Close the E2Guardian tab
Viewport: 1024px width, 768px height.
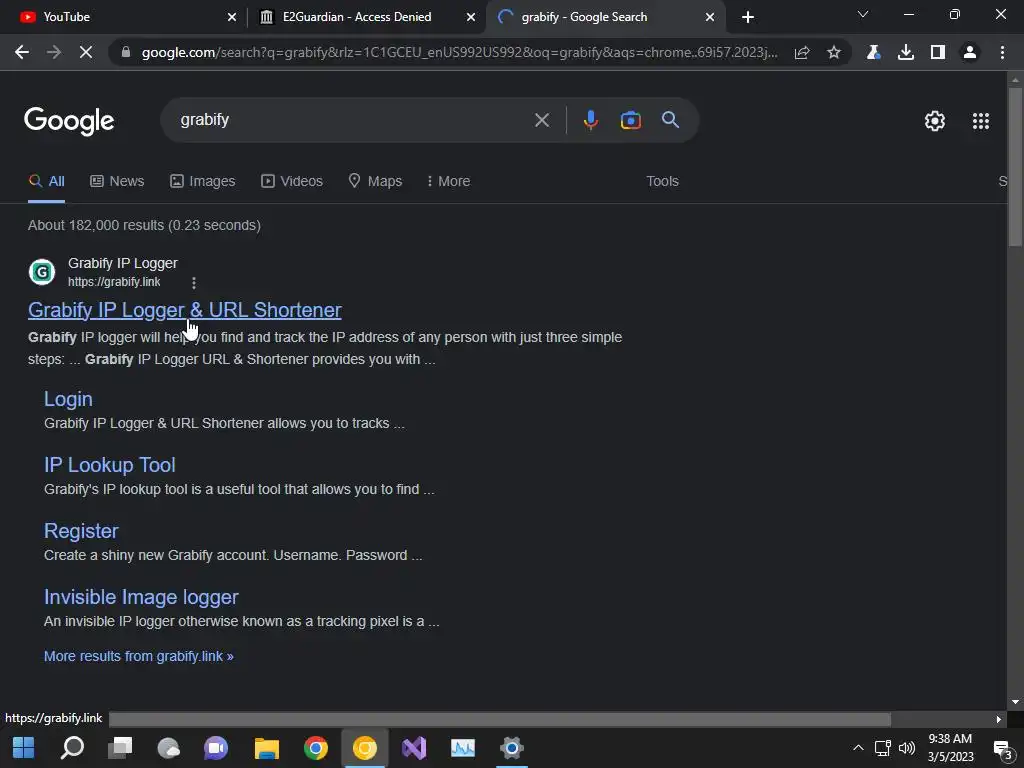(471, 17)
